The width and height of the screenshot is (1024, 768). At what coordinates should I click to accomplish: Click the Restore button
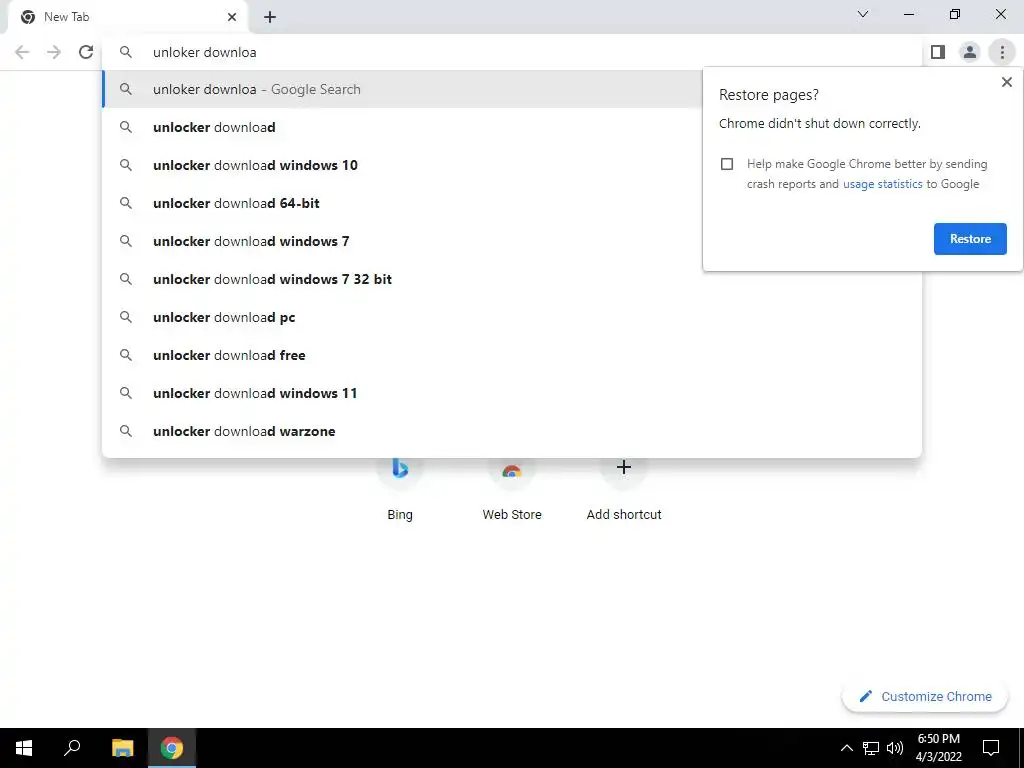point(970,239)
